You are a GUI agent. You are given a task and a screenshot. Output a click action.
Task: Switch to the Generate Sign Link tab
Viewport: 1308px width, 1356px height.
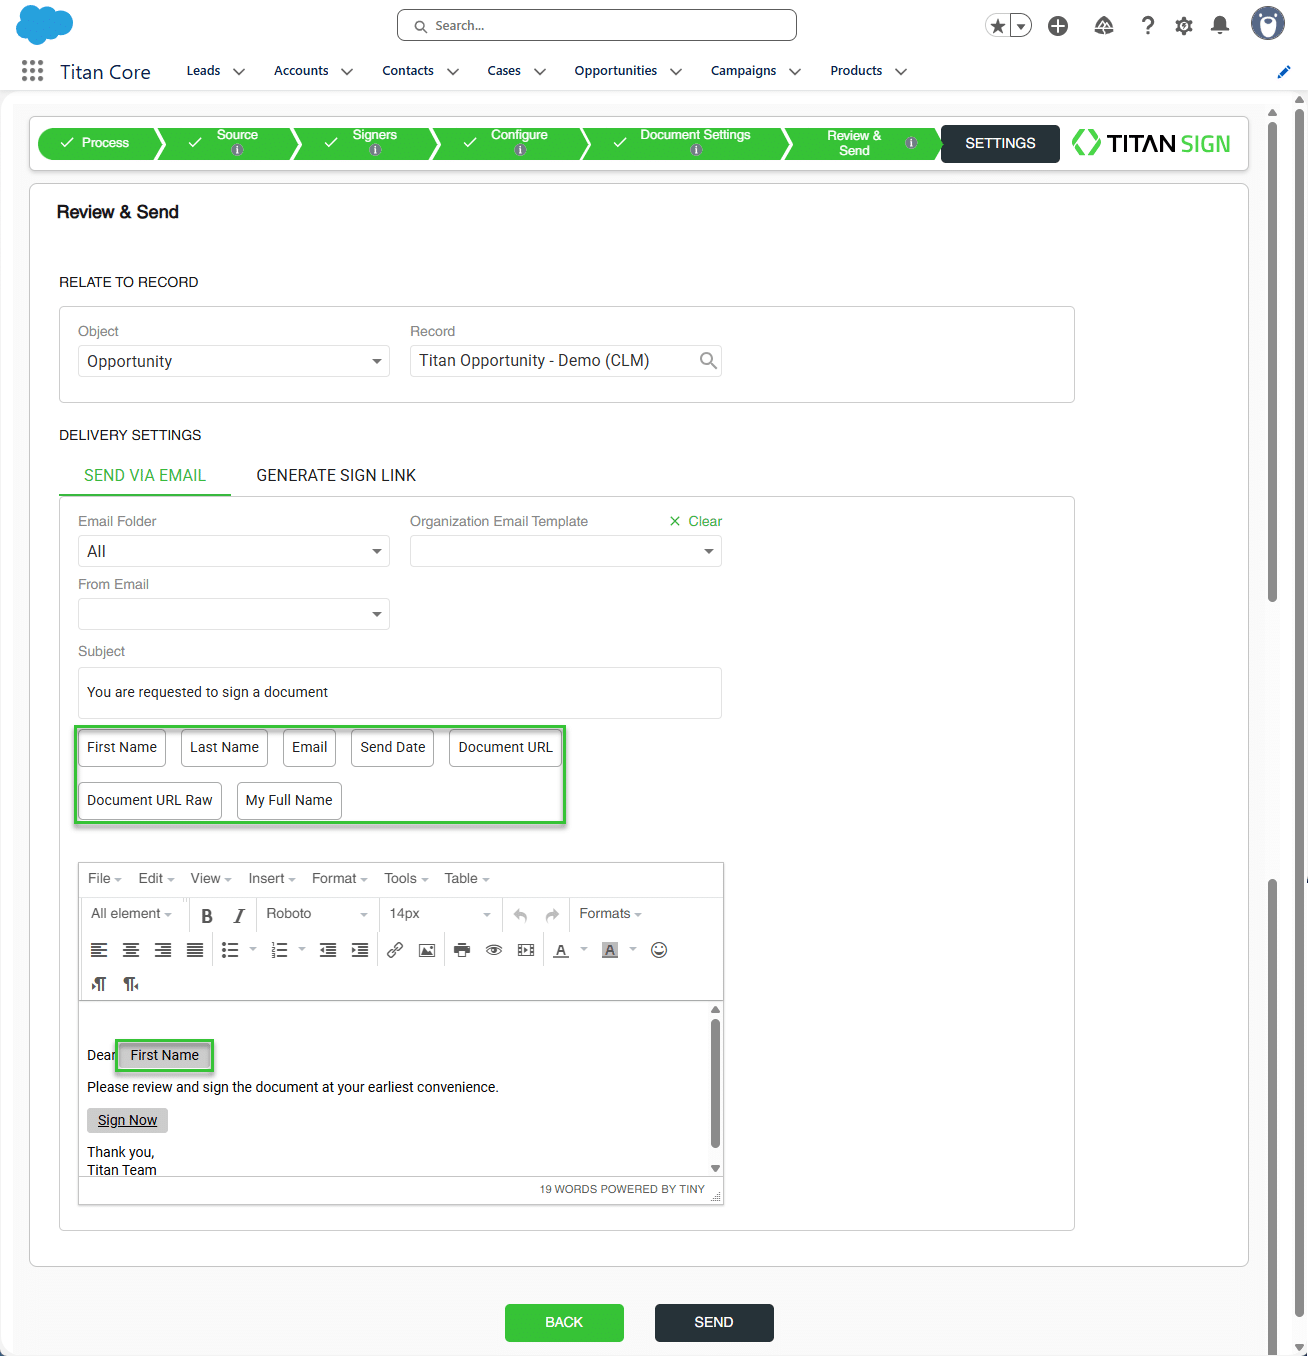[336, 476]
